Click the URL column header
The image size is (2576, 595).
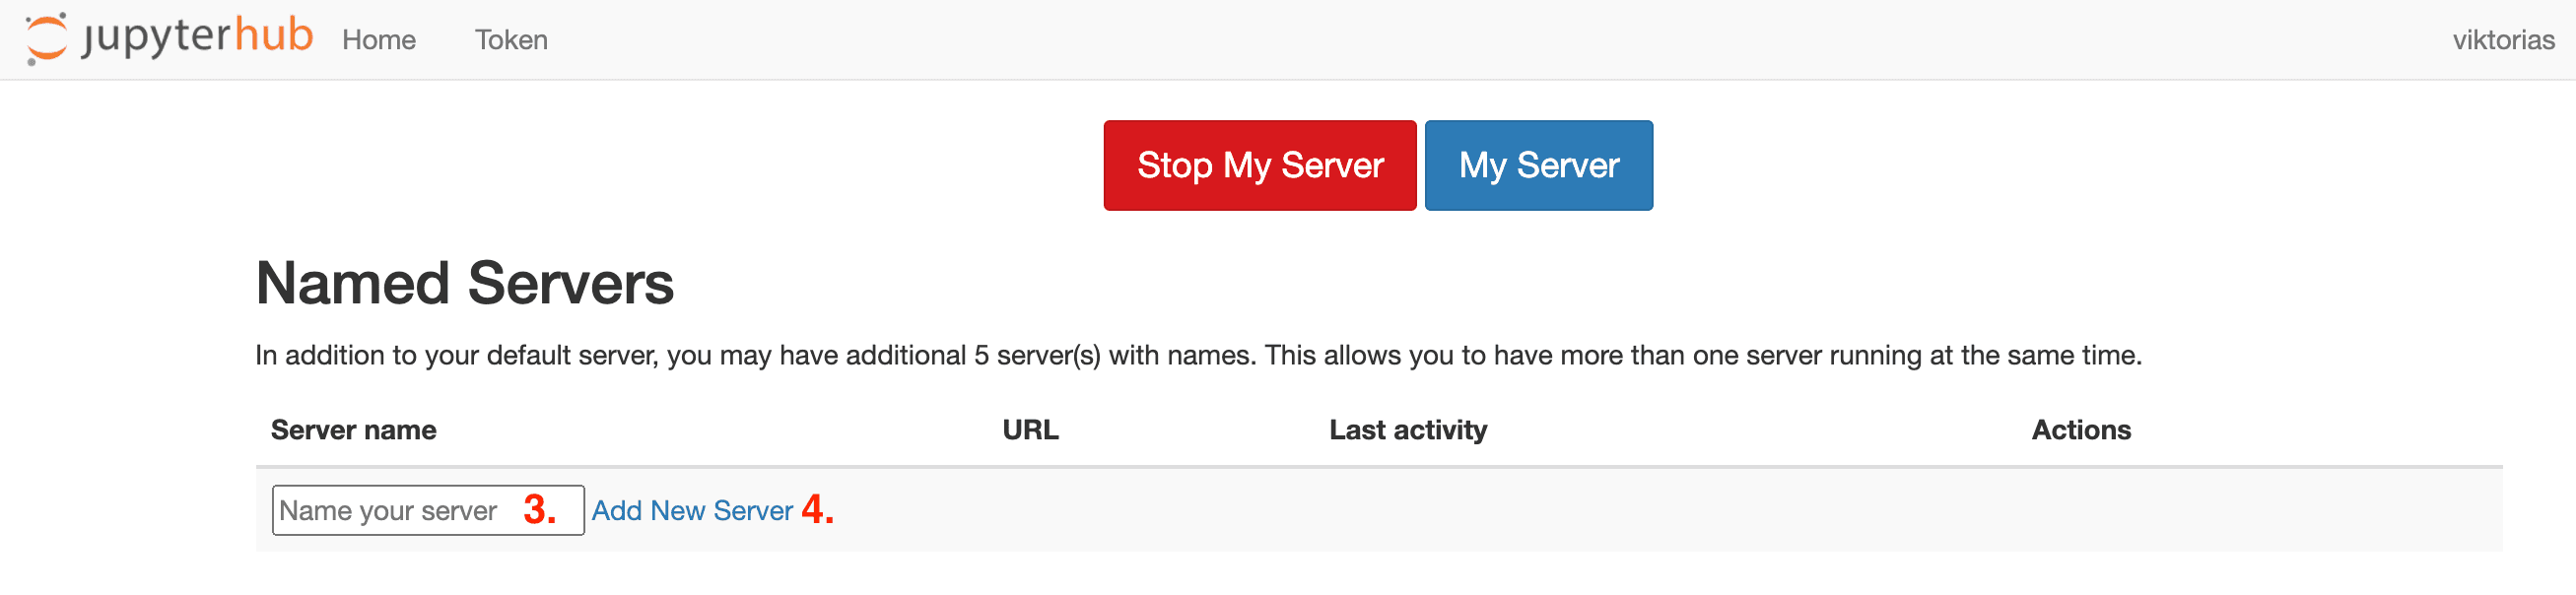coord(1029,430)
